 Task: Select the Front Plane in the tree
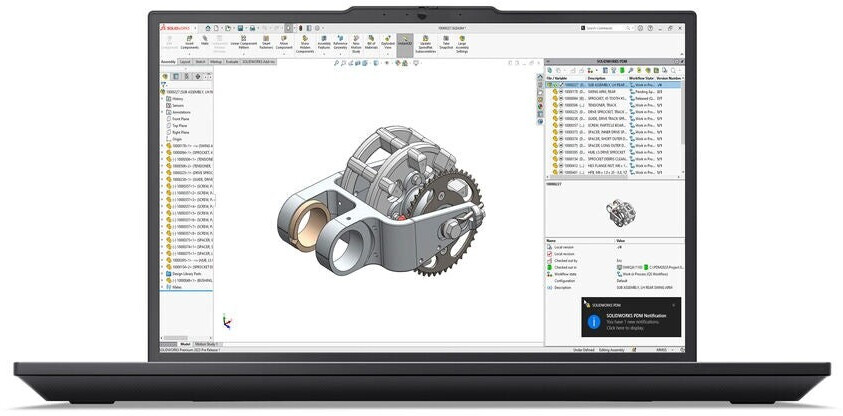182,119
